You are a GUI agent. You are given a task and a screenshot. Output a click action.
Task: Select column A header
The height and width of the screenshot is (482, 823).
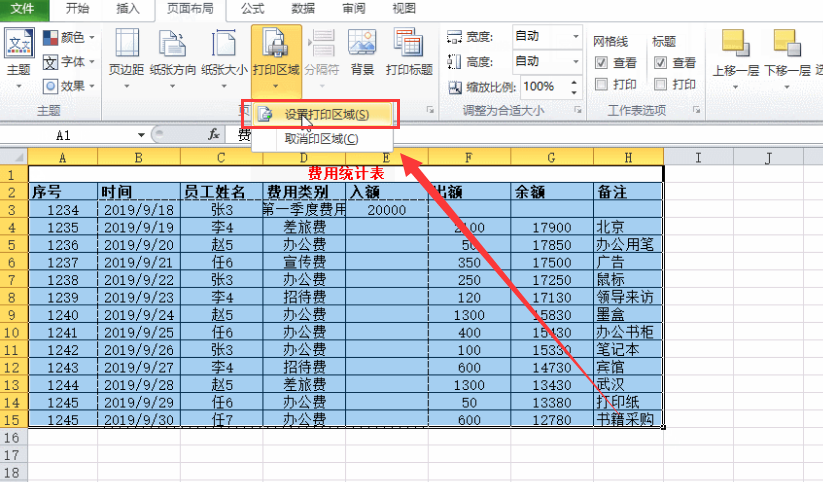tap(62, 157)
